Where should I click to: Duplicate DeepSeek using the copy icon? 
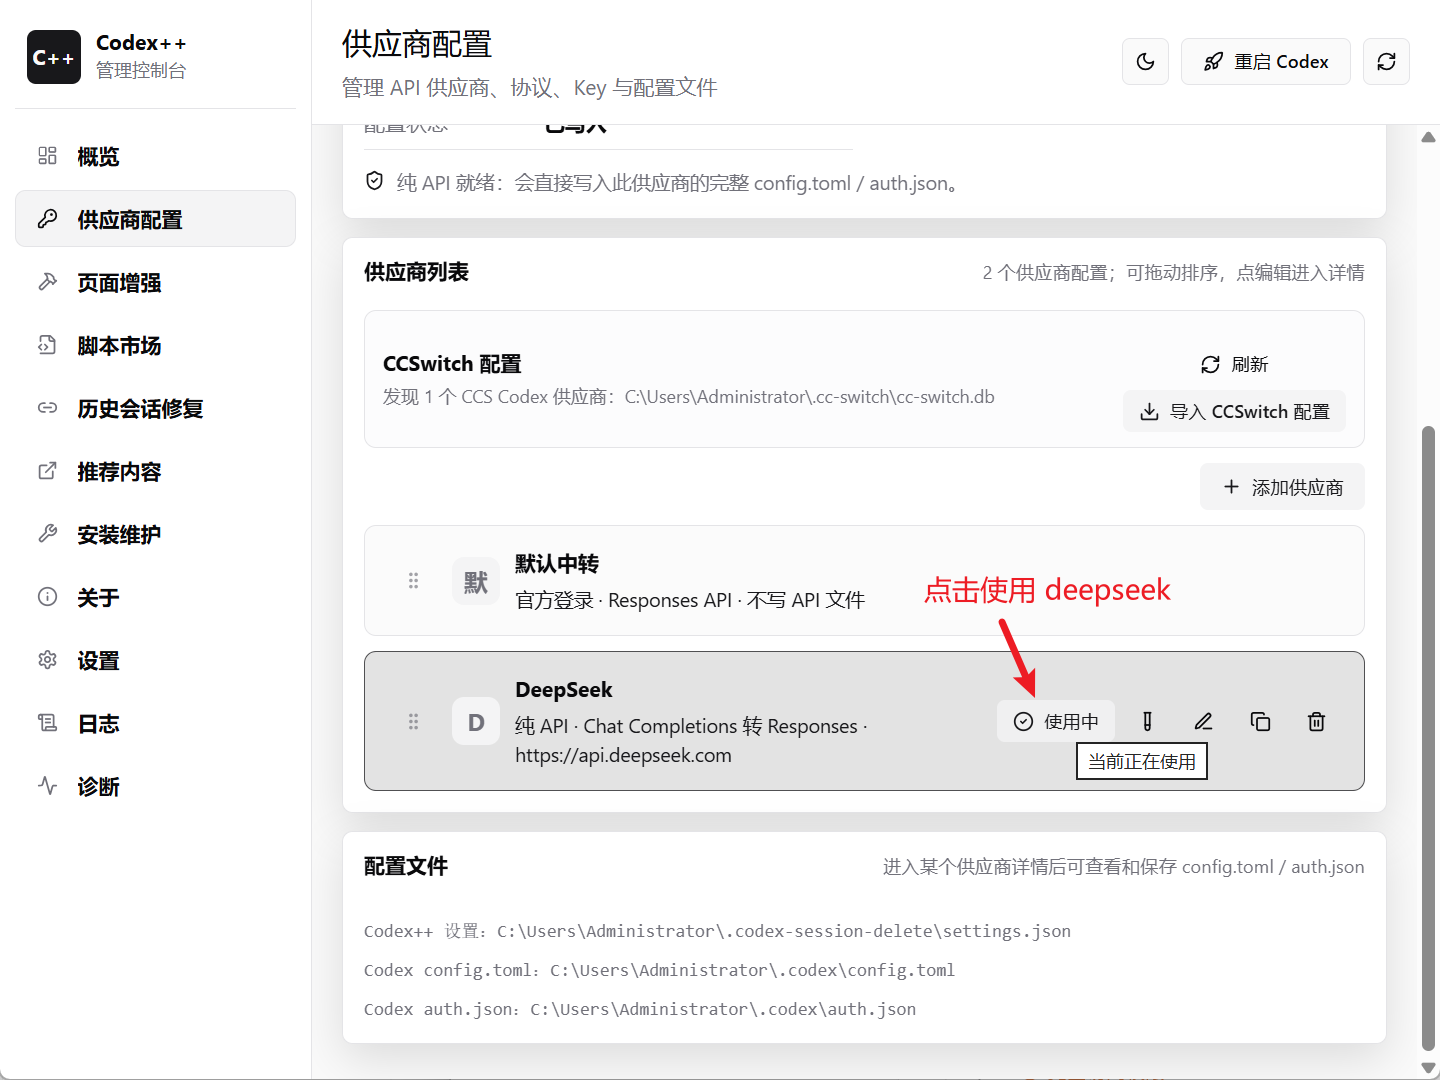[x=1261, y=722]
